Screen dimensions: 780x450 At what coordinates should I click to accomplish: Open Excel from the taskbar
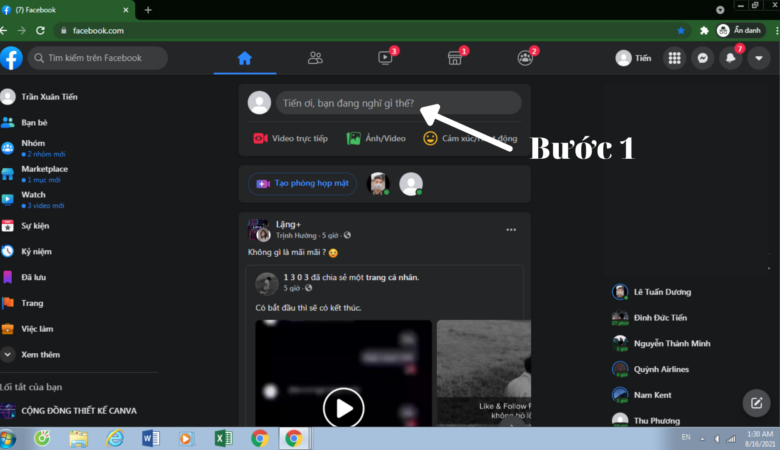[223, 439]
